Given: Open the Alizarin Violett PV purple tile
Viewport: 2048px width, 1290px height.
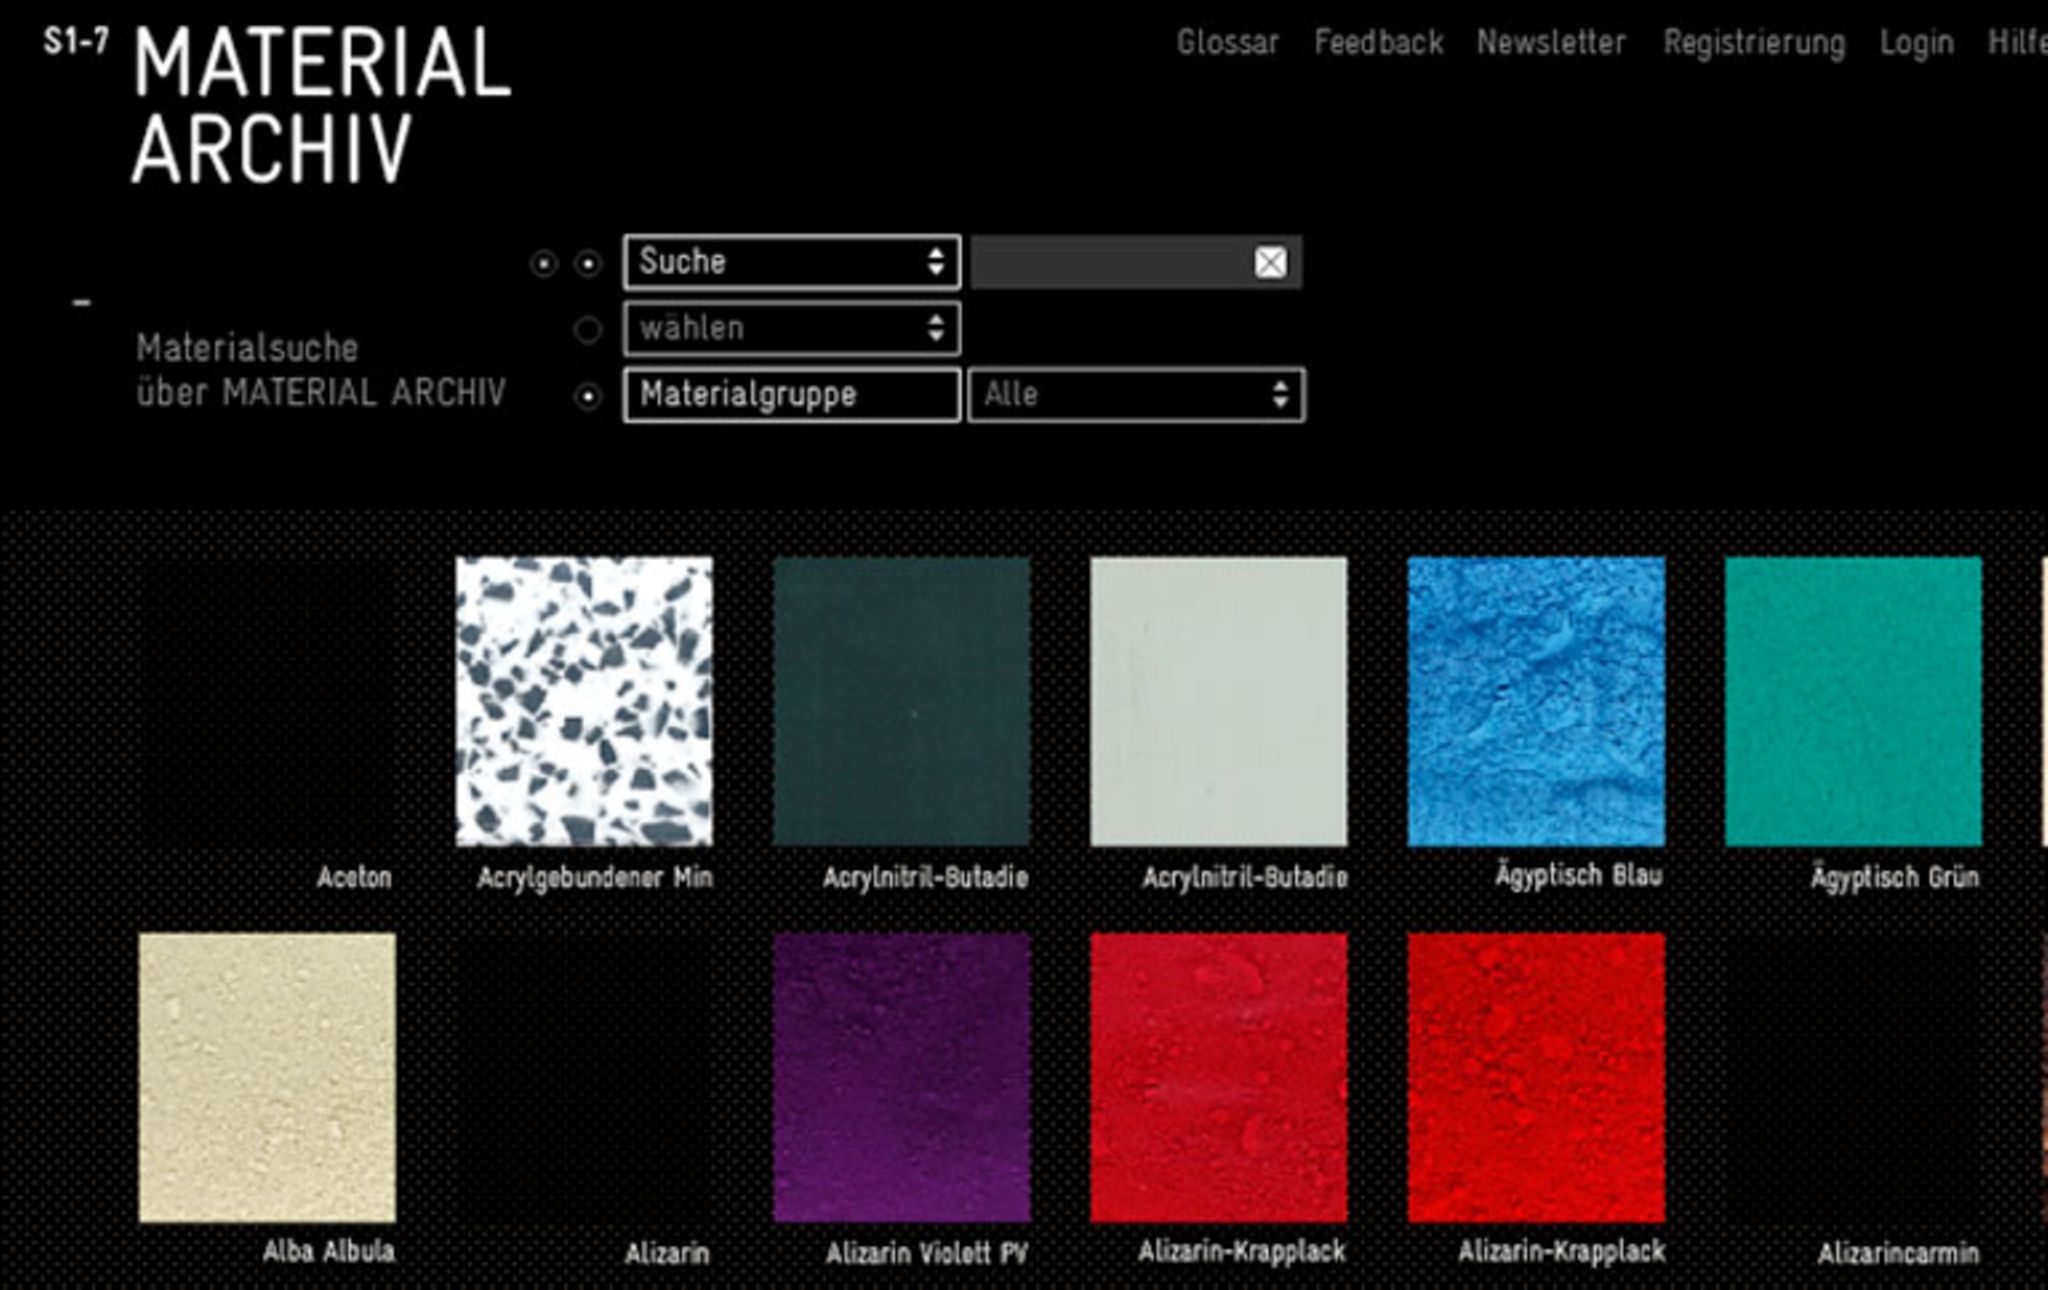Looking at the screenshot, I should point(901,1077).
